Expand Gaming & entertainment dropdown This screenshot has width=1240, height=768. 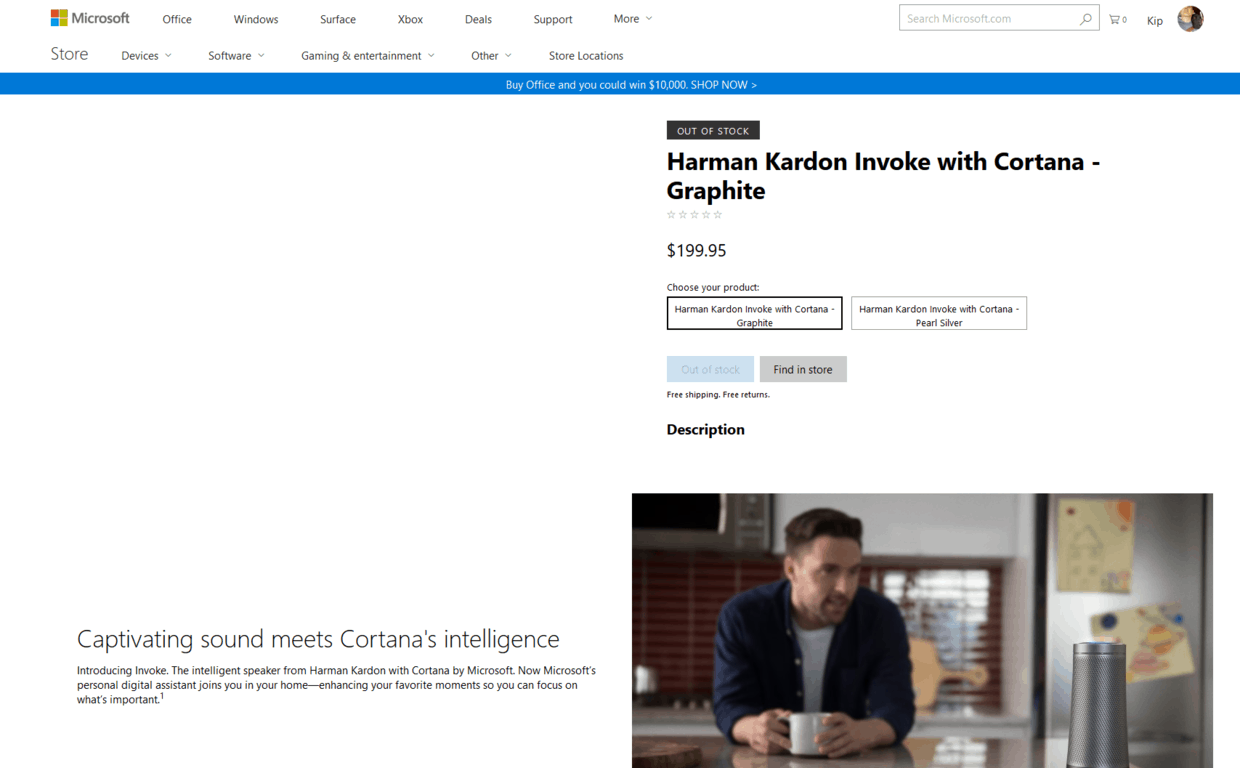(x=368, y=56)
